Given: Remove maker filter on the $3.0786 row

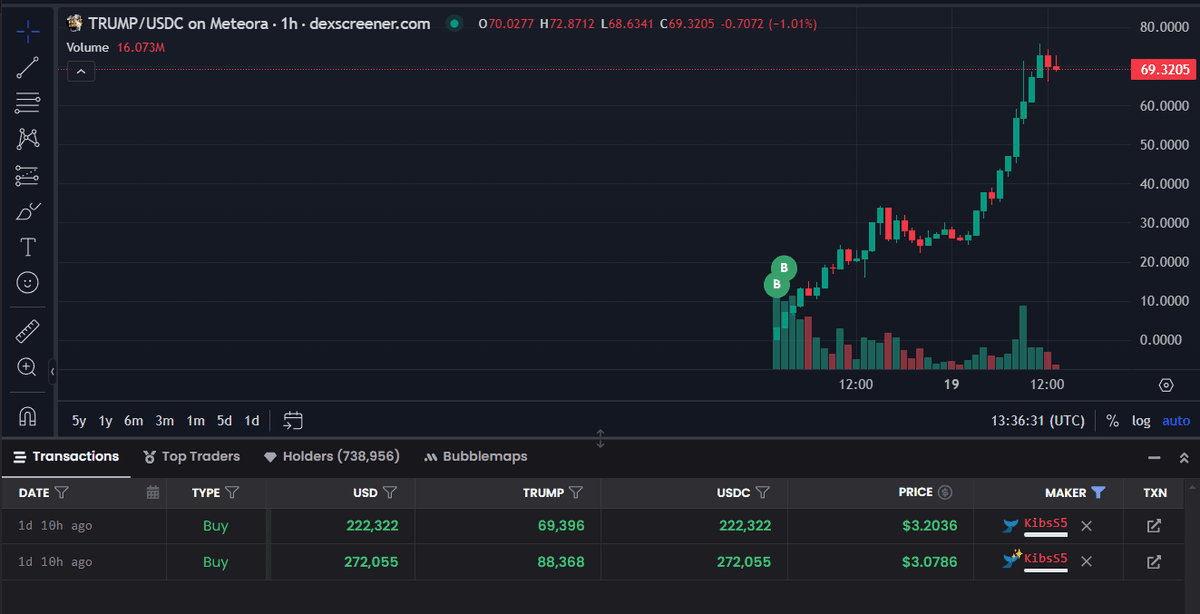Looking at the screenshot, I should coord(1087,561).
